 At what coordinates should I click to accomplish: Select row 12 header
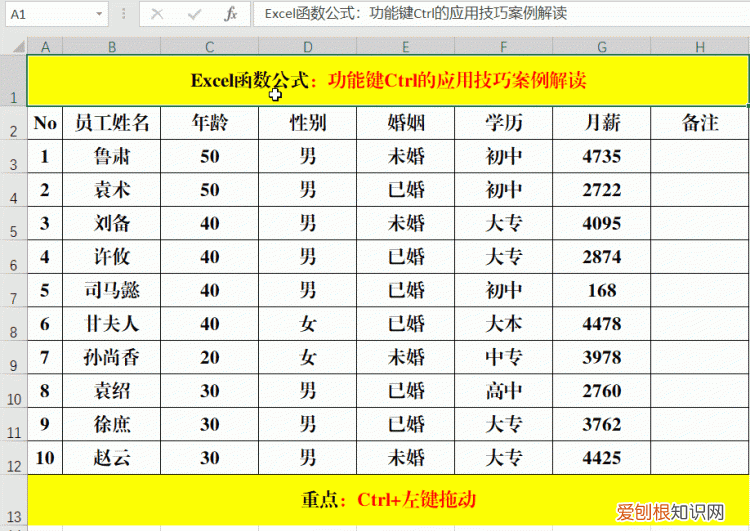click(x=13, y=458)
